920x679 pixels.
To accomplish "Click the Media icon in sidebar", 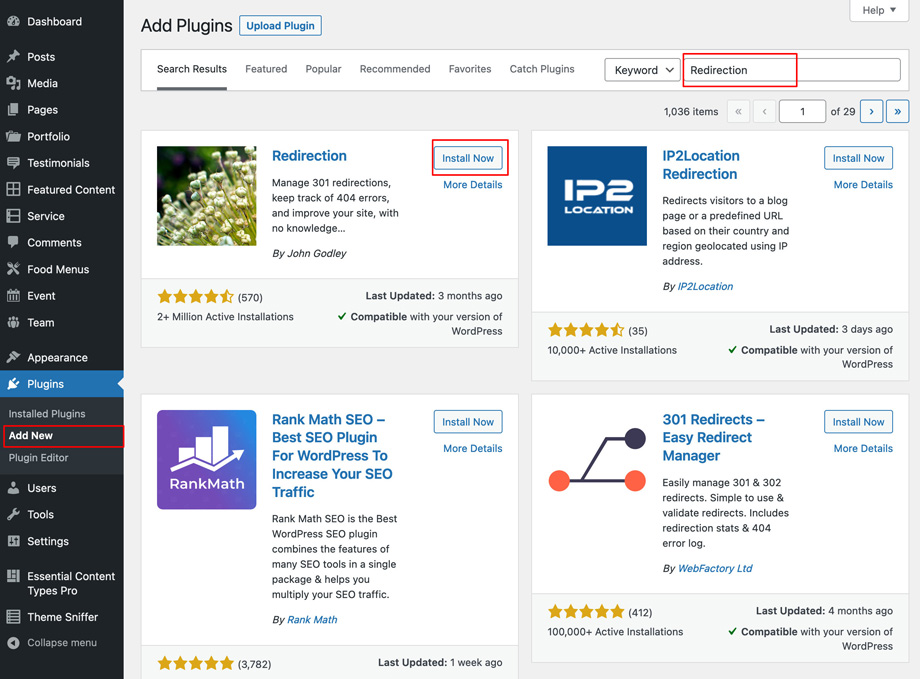I will coord(13,83).
